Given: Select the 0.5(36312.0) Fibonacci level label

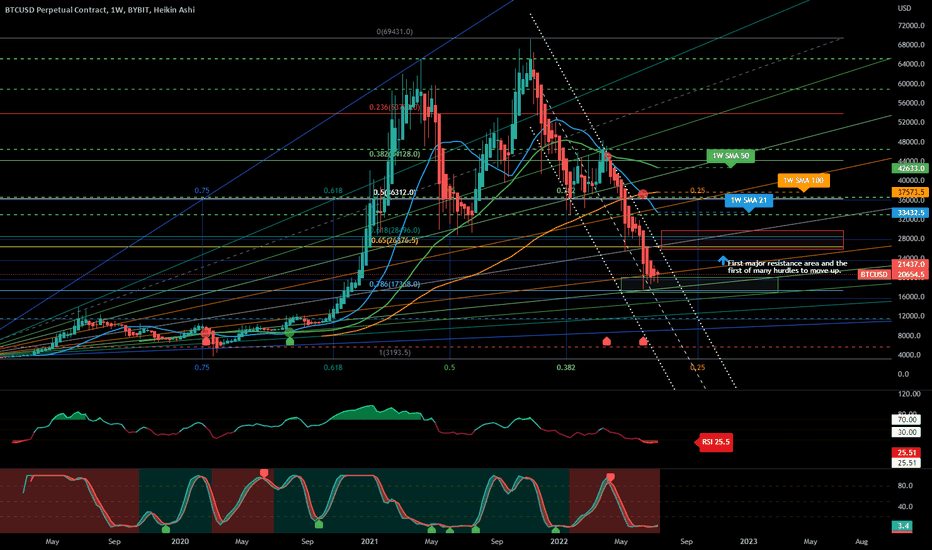Looking at the screenshot, I should [394, 193].
